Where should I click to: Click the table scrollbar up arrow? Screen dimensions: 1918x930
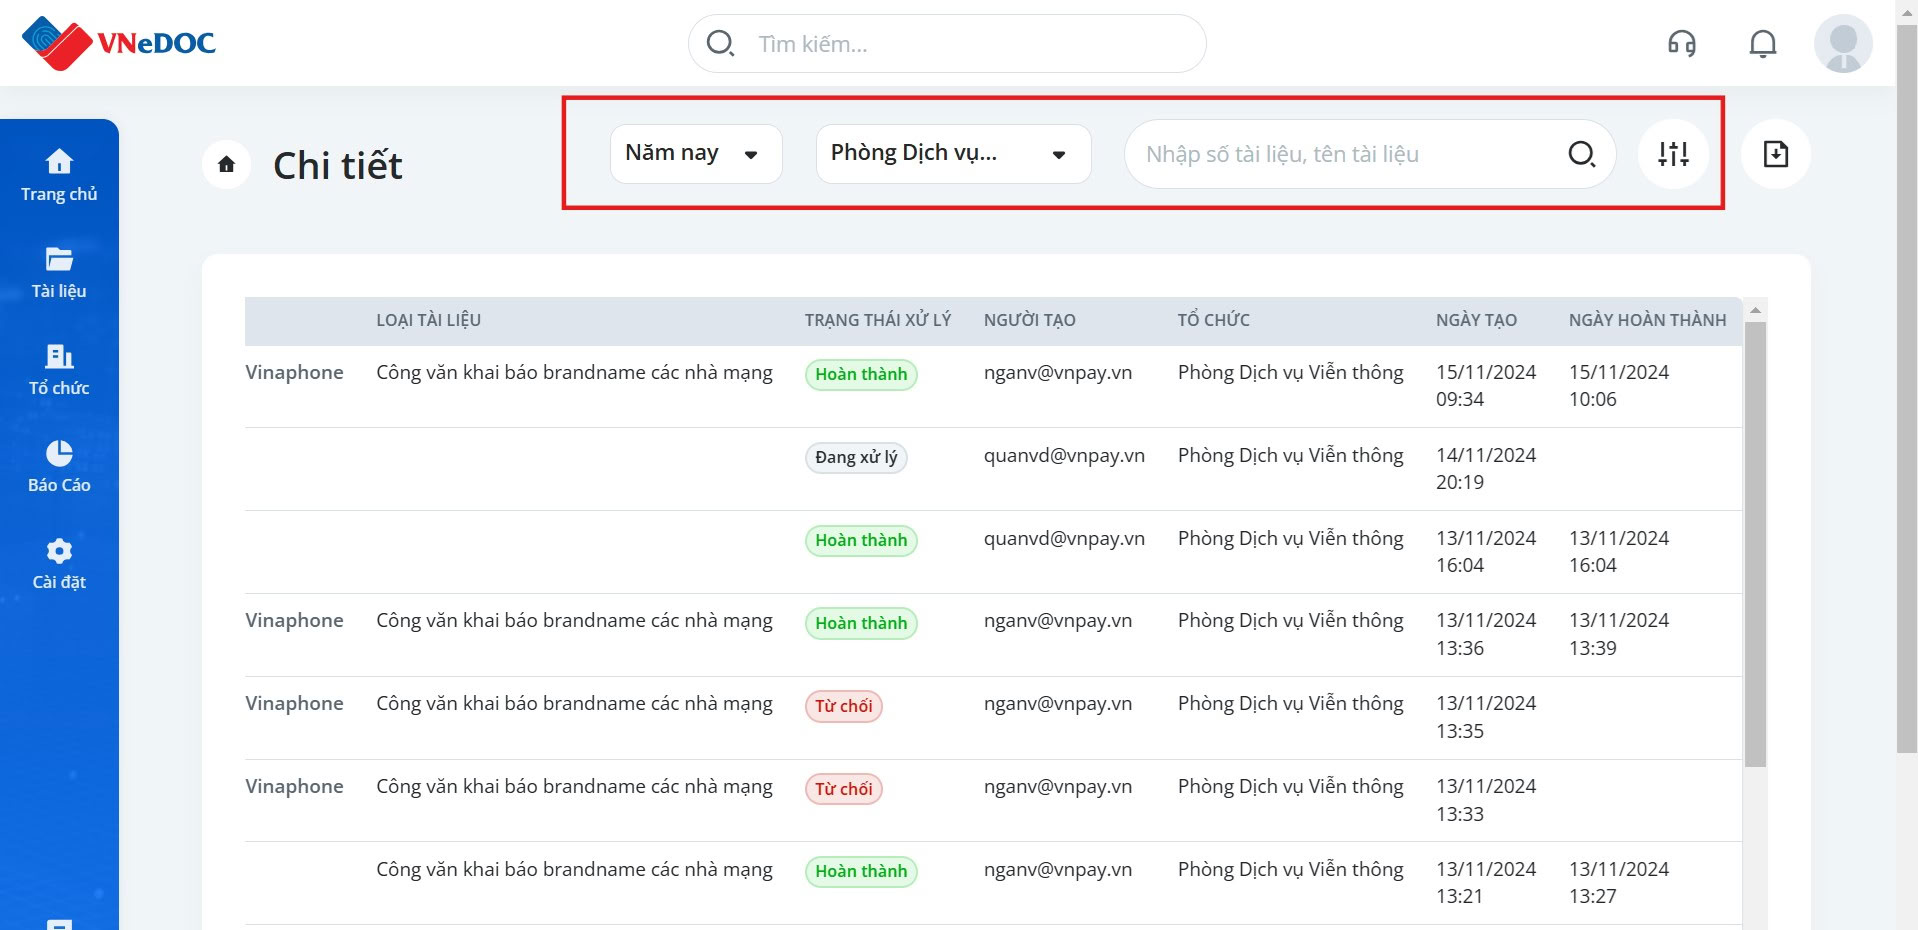click(1755, 311)
